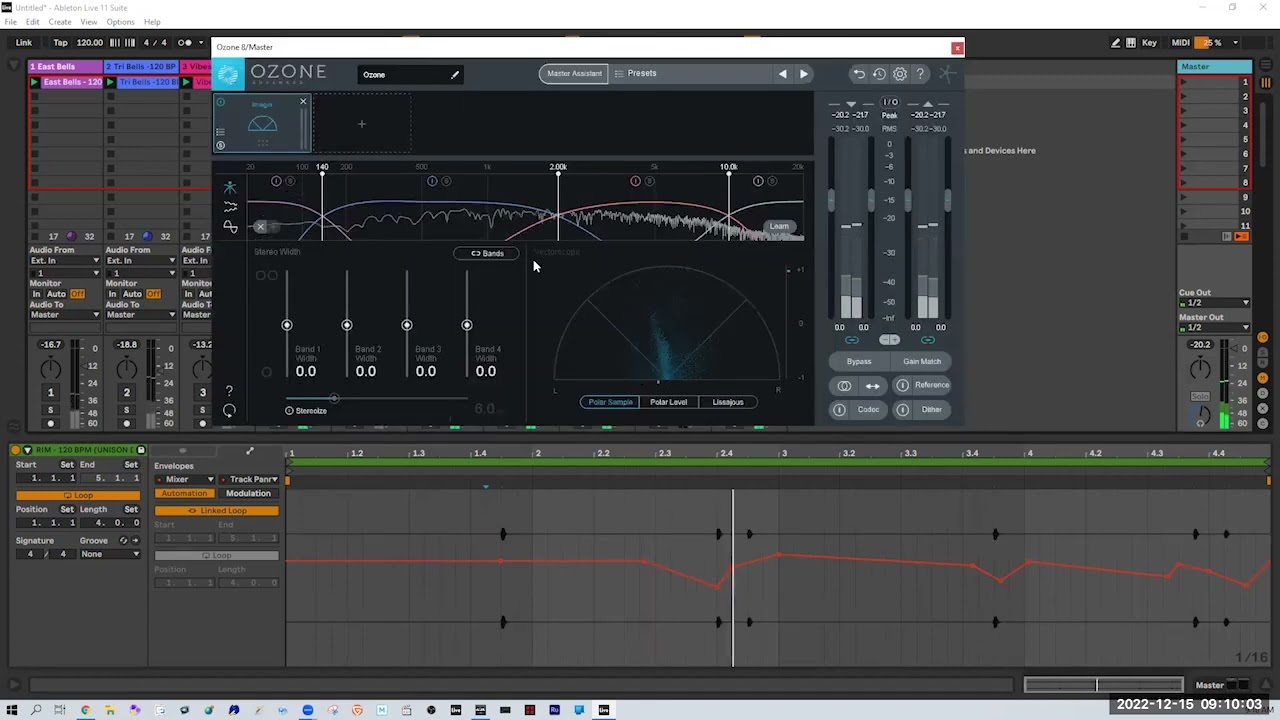Click the Imager module help question mark
Viewport: 1280px width, 720px height.
(229, 391)
